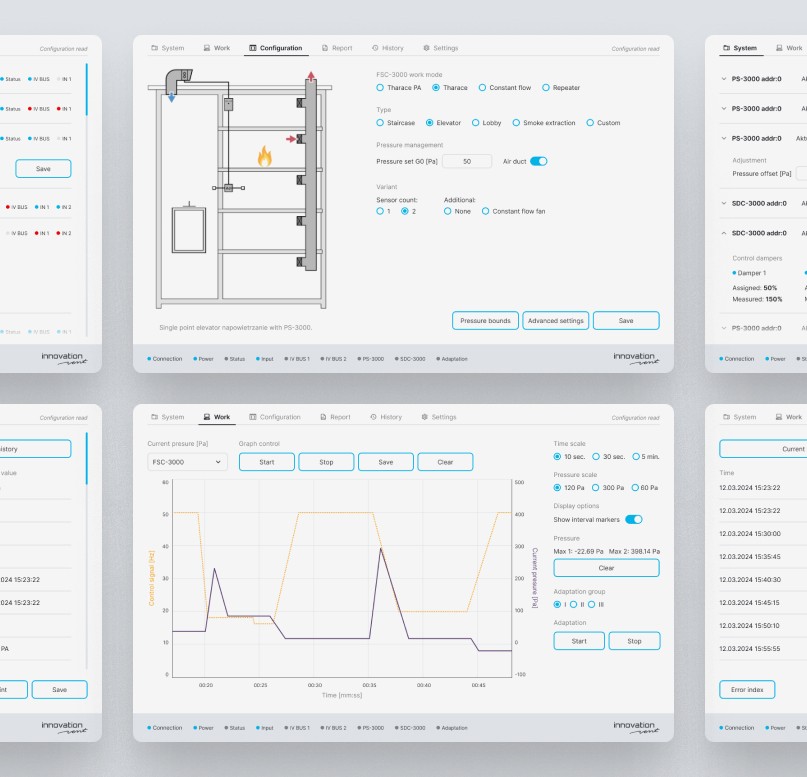807x777 pixels.
Task: Click Error index button in right window
Action: (x=747, y=689)
